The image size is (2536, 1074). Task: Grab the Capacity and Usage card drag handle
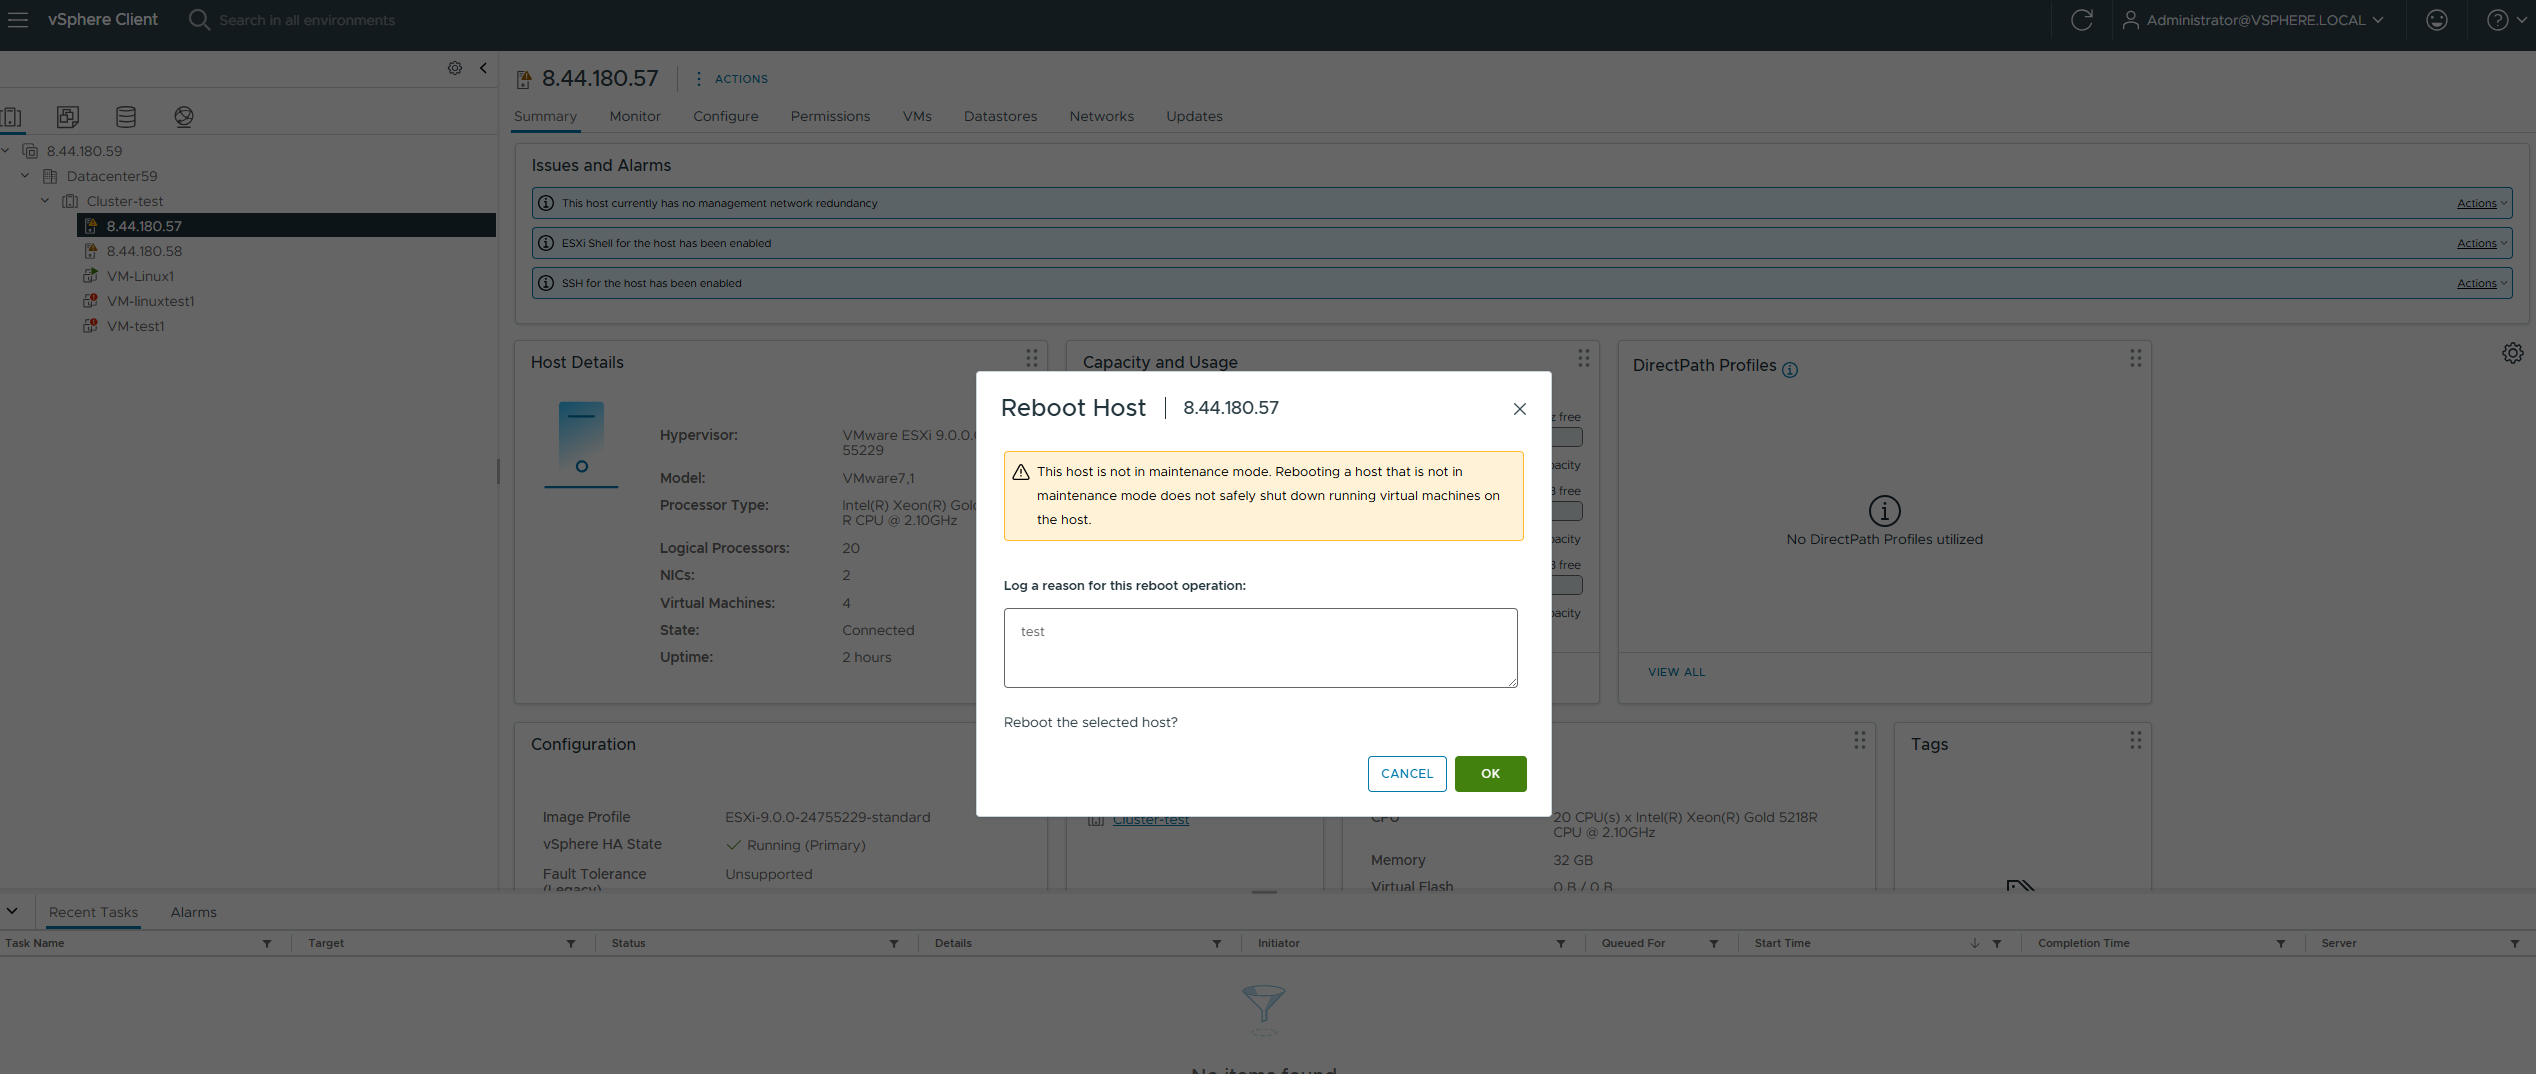(1584, 358)
